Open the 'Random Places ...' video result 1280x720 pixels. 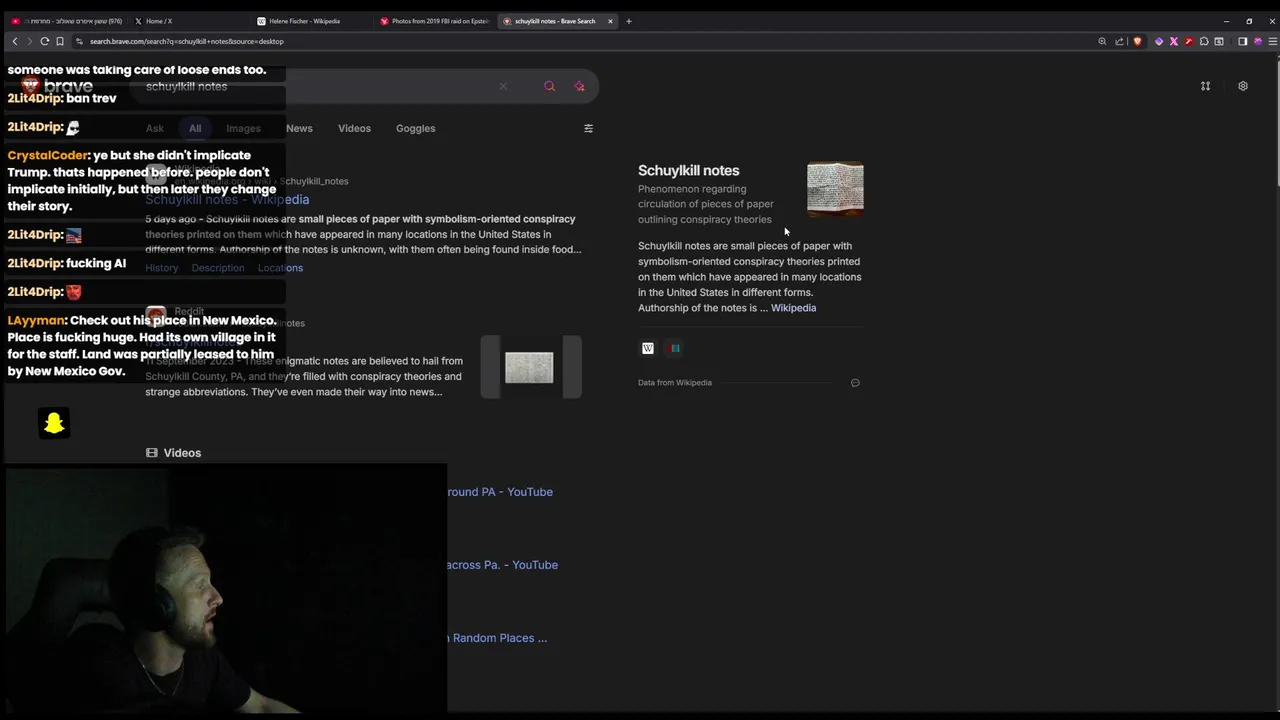pos(499,638)
